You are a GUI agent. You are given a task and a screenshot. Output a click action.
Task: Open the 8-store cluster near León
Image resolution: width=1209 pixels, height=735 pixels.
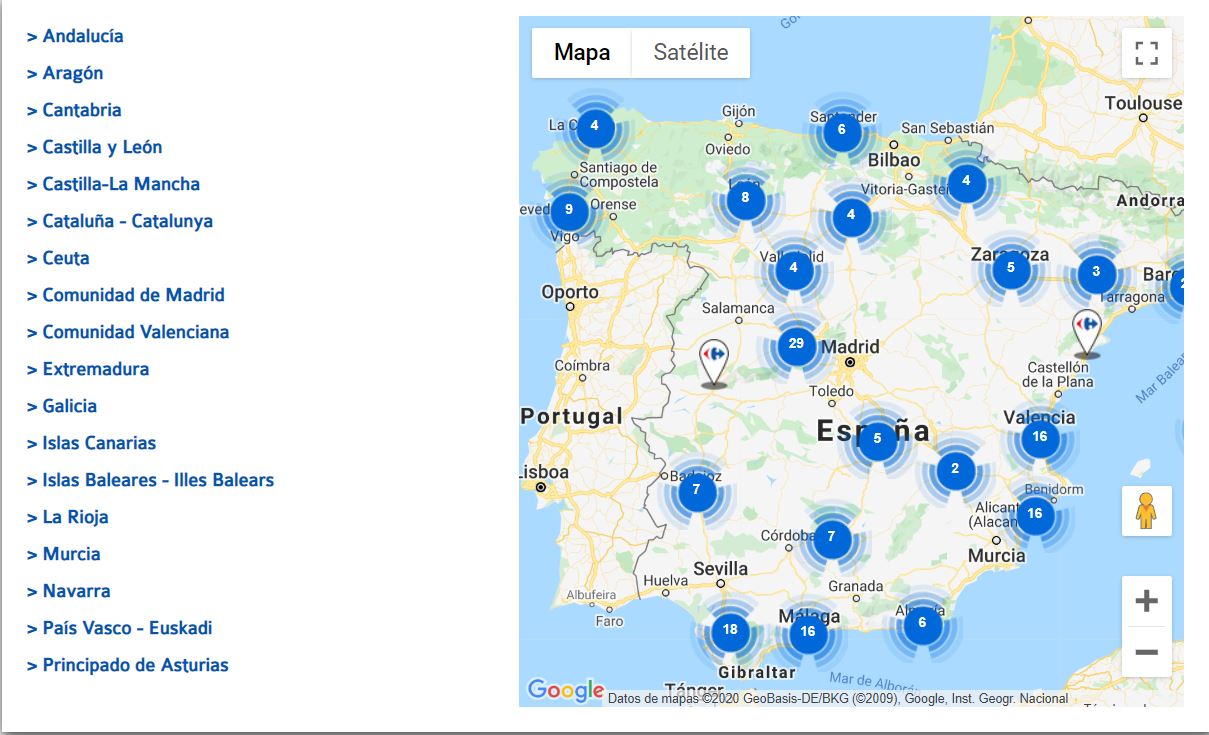[x=745, y=198]
